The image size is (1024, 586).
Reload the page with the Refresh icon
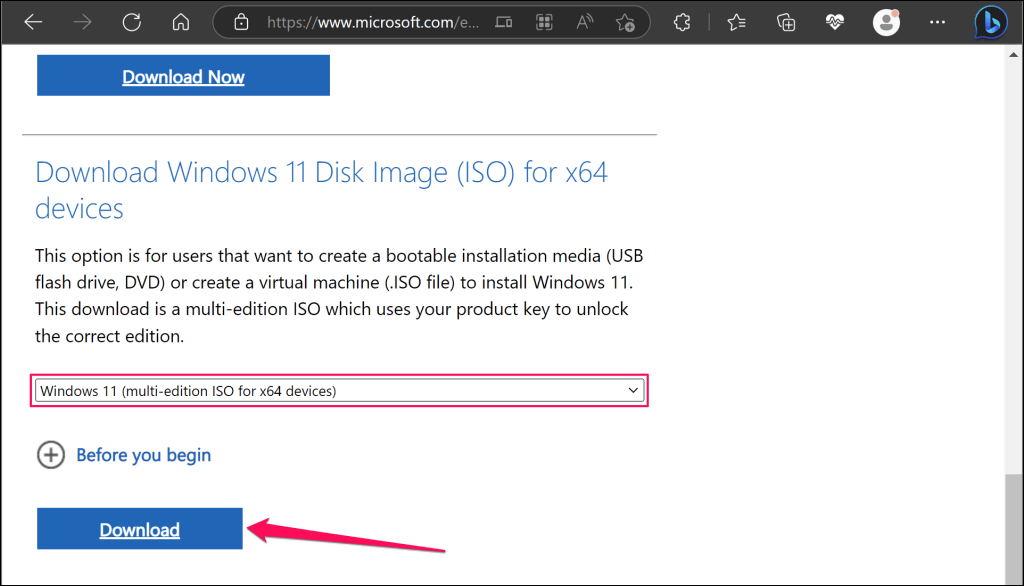point(131,22)
